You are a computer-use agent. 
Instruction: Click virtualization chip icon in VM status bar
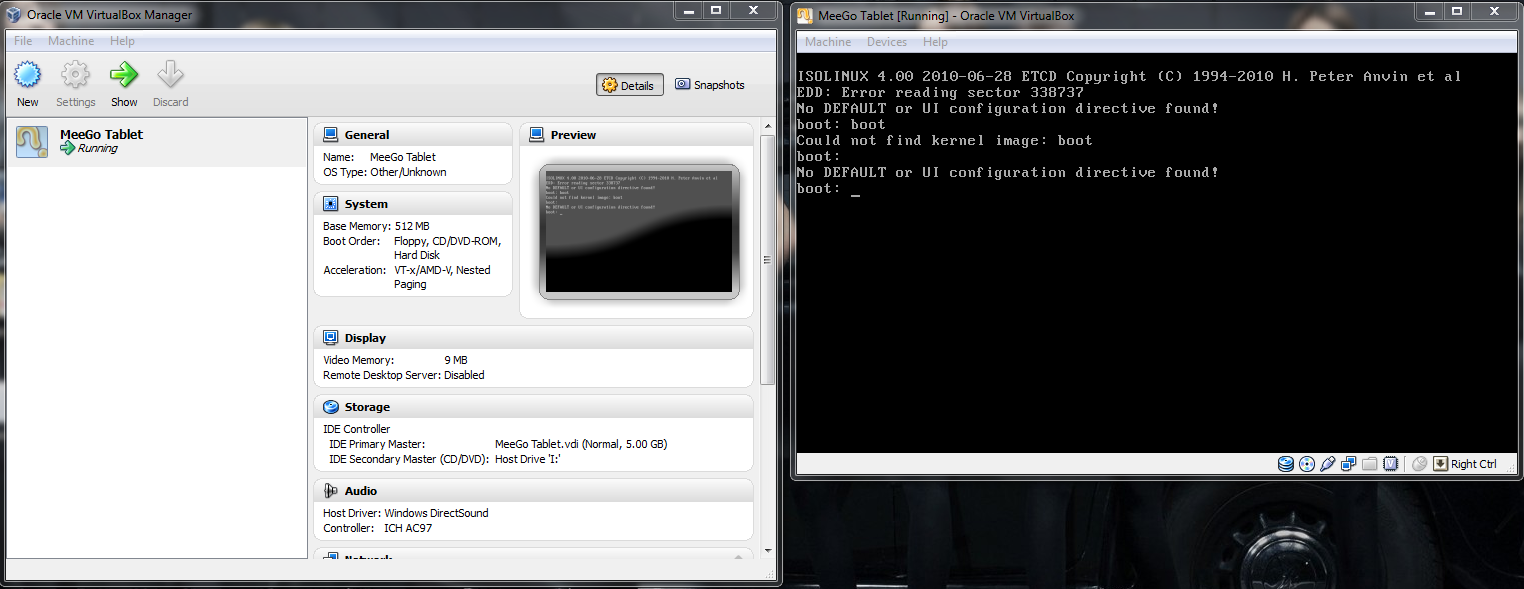point(1390,464)
